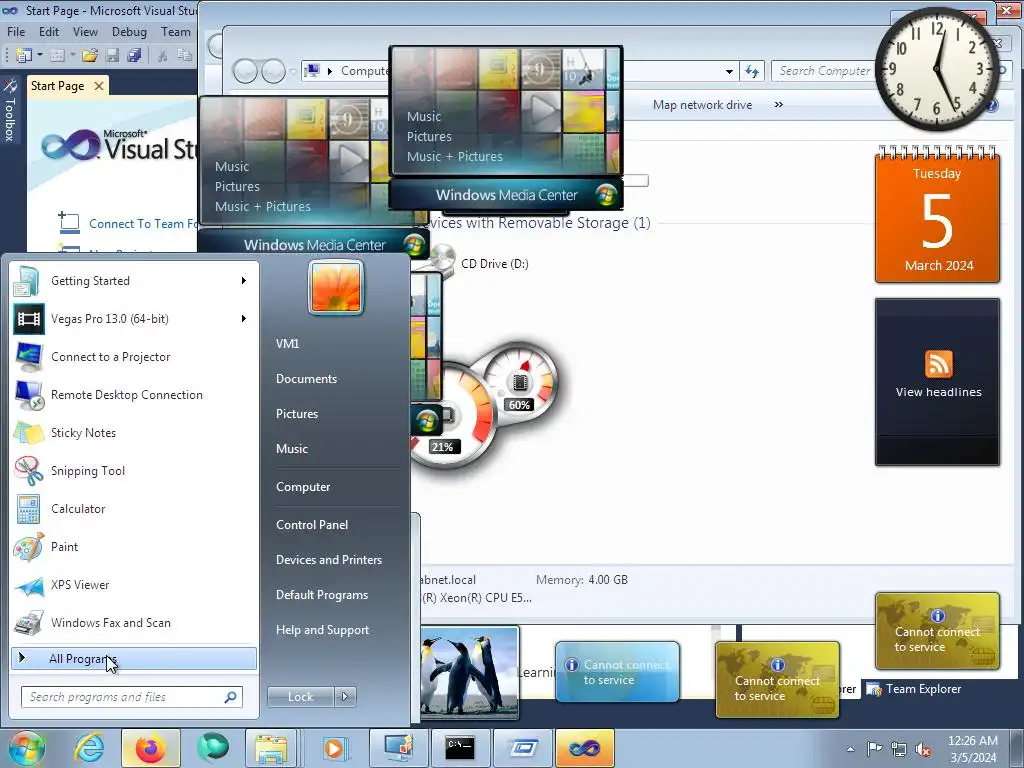This screenshot has height=768, width=1024.
Task: Show hidden tray icons arrow
Action: [850, 749]
